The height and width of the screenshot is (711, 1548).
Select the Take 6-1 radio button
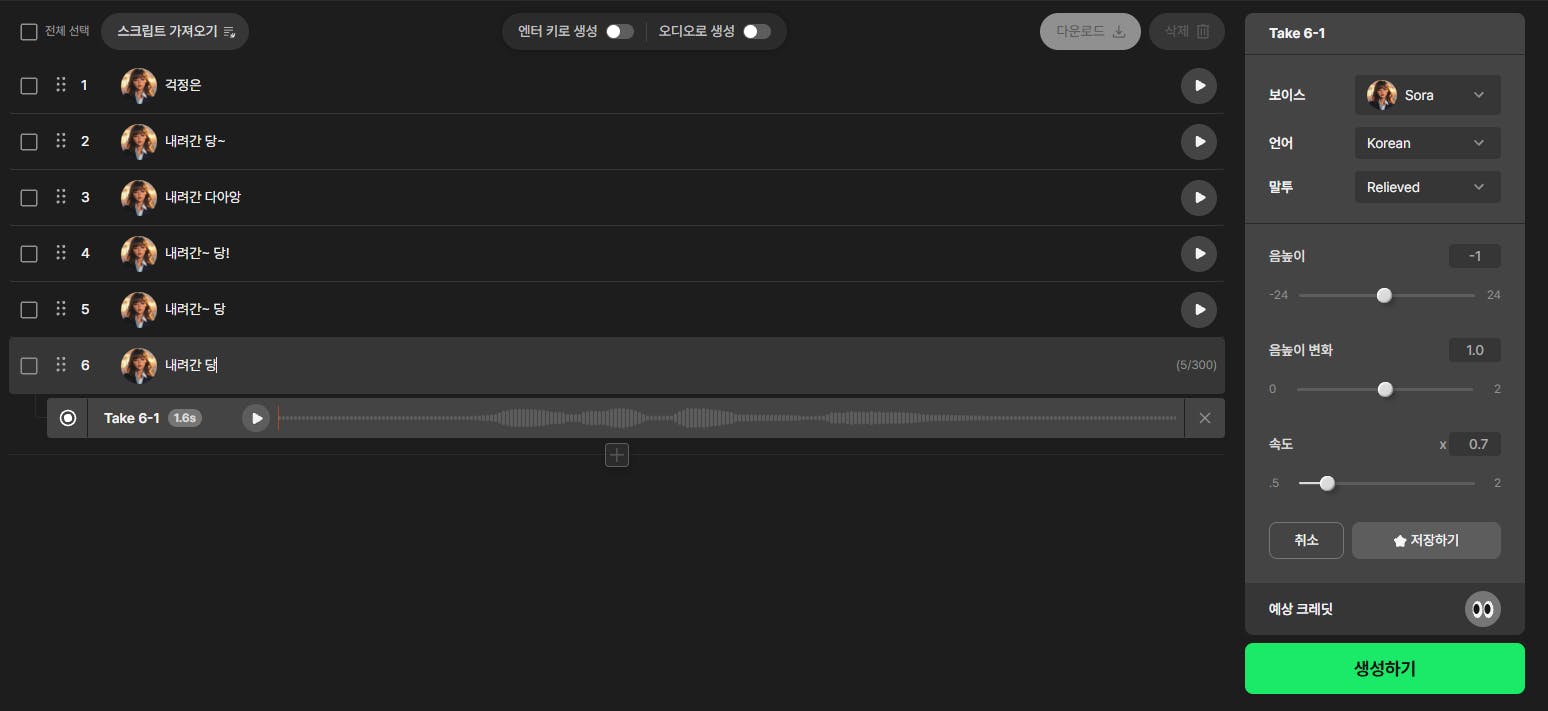(x=68, y=418)
